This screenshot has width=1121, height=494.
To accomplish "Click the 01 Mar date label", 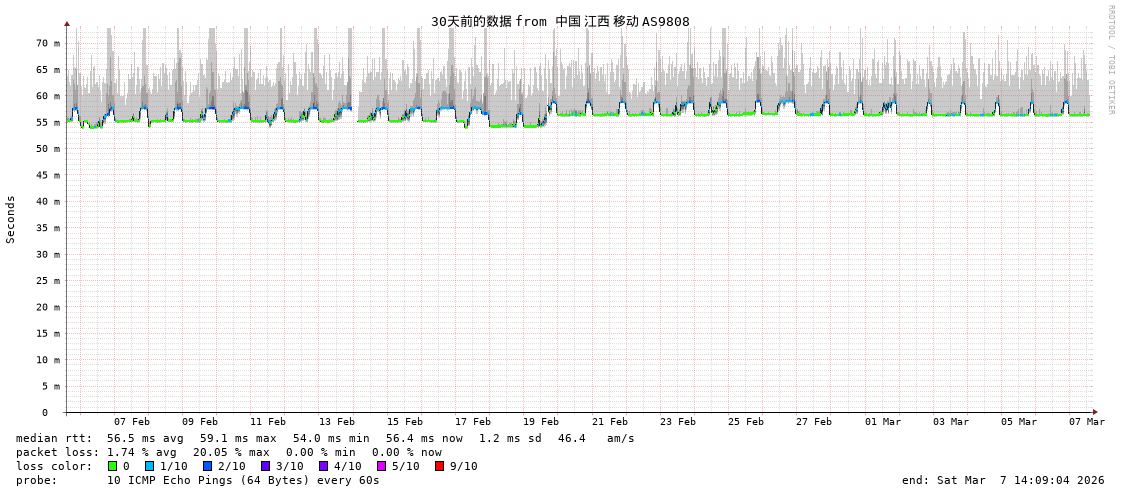I will [882, 422].
